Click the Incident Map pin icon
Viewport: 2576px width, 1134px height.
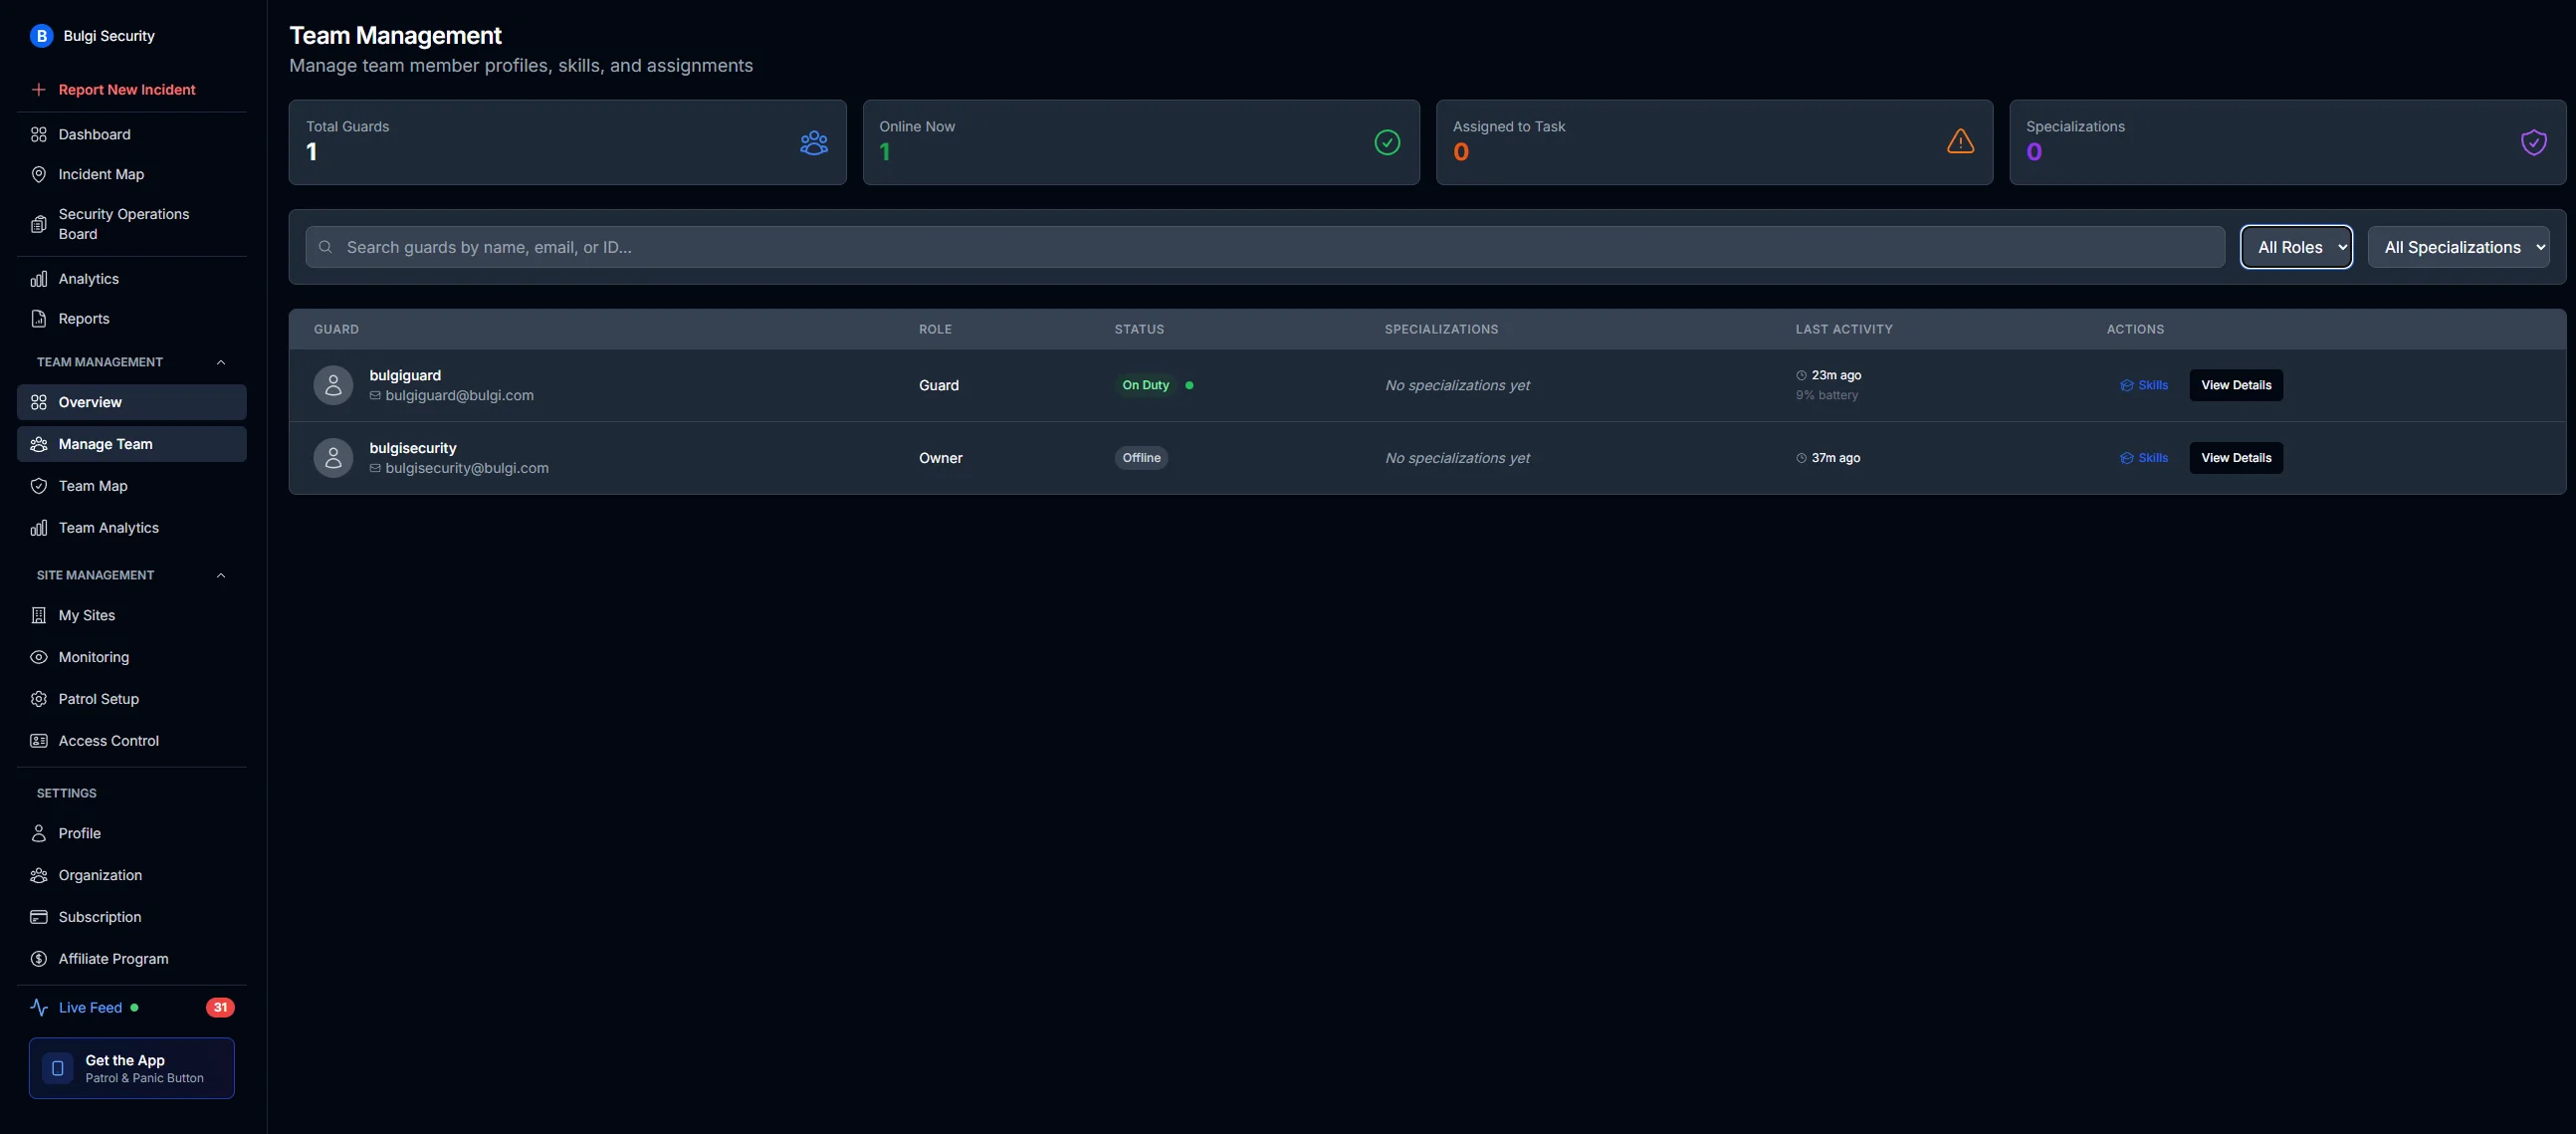click(x=39, y=174)
